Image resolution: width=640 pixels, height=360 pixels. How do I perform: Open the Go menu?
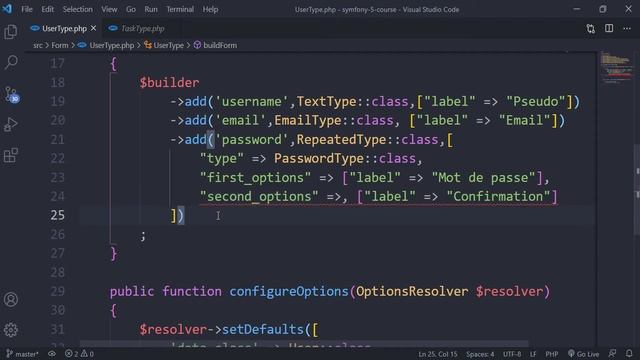coord(131,9)
